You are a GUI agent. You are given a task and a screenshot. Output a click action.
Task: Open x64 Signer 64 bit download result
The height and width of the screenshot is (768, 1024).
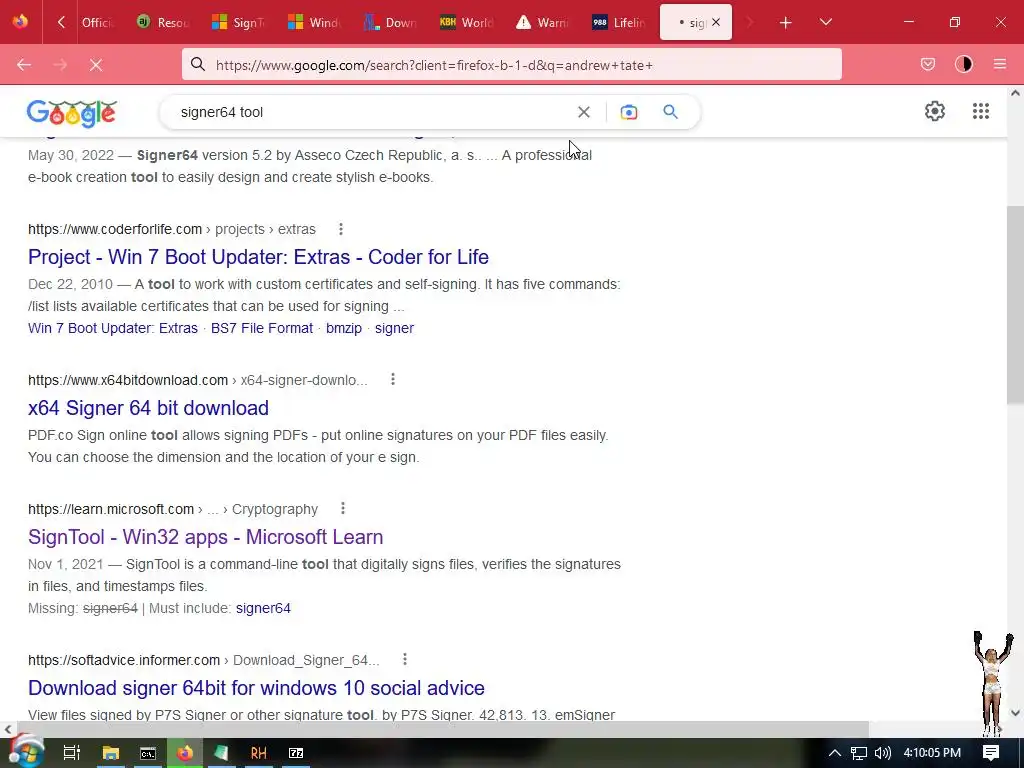[148, 408]
